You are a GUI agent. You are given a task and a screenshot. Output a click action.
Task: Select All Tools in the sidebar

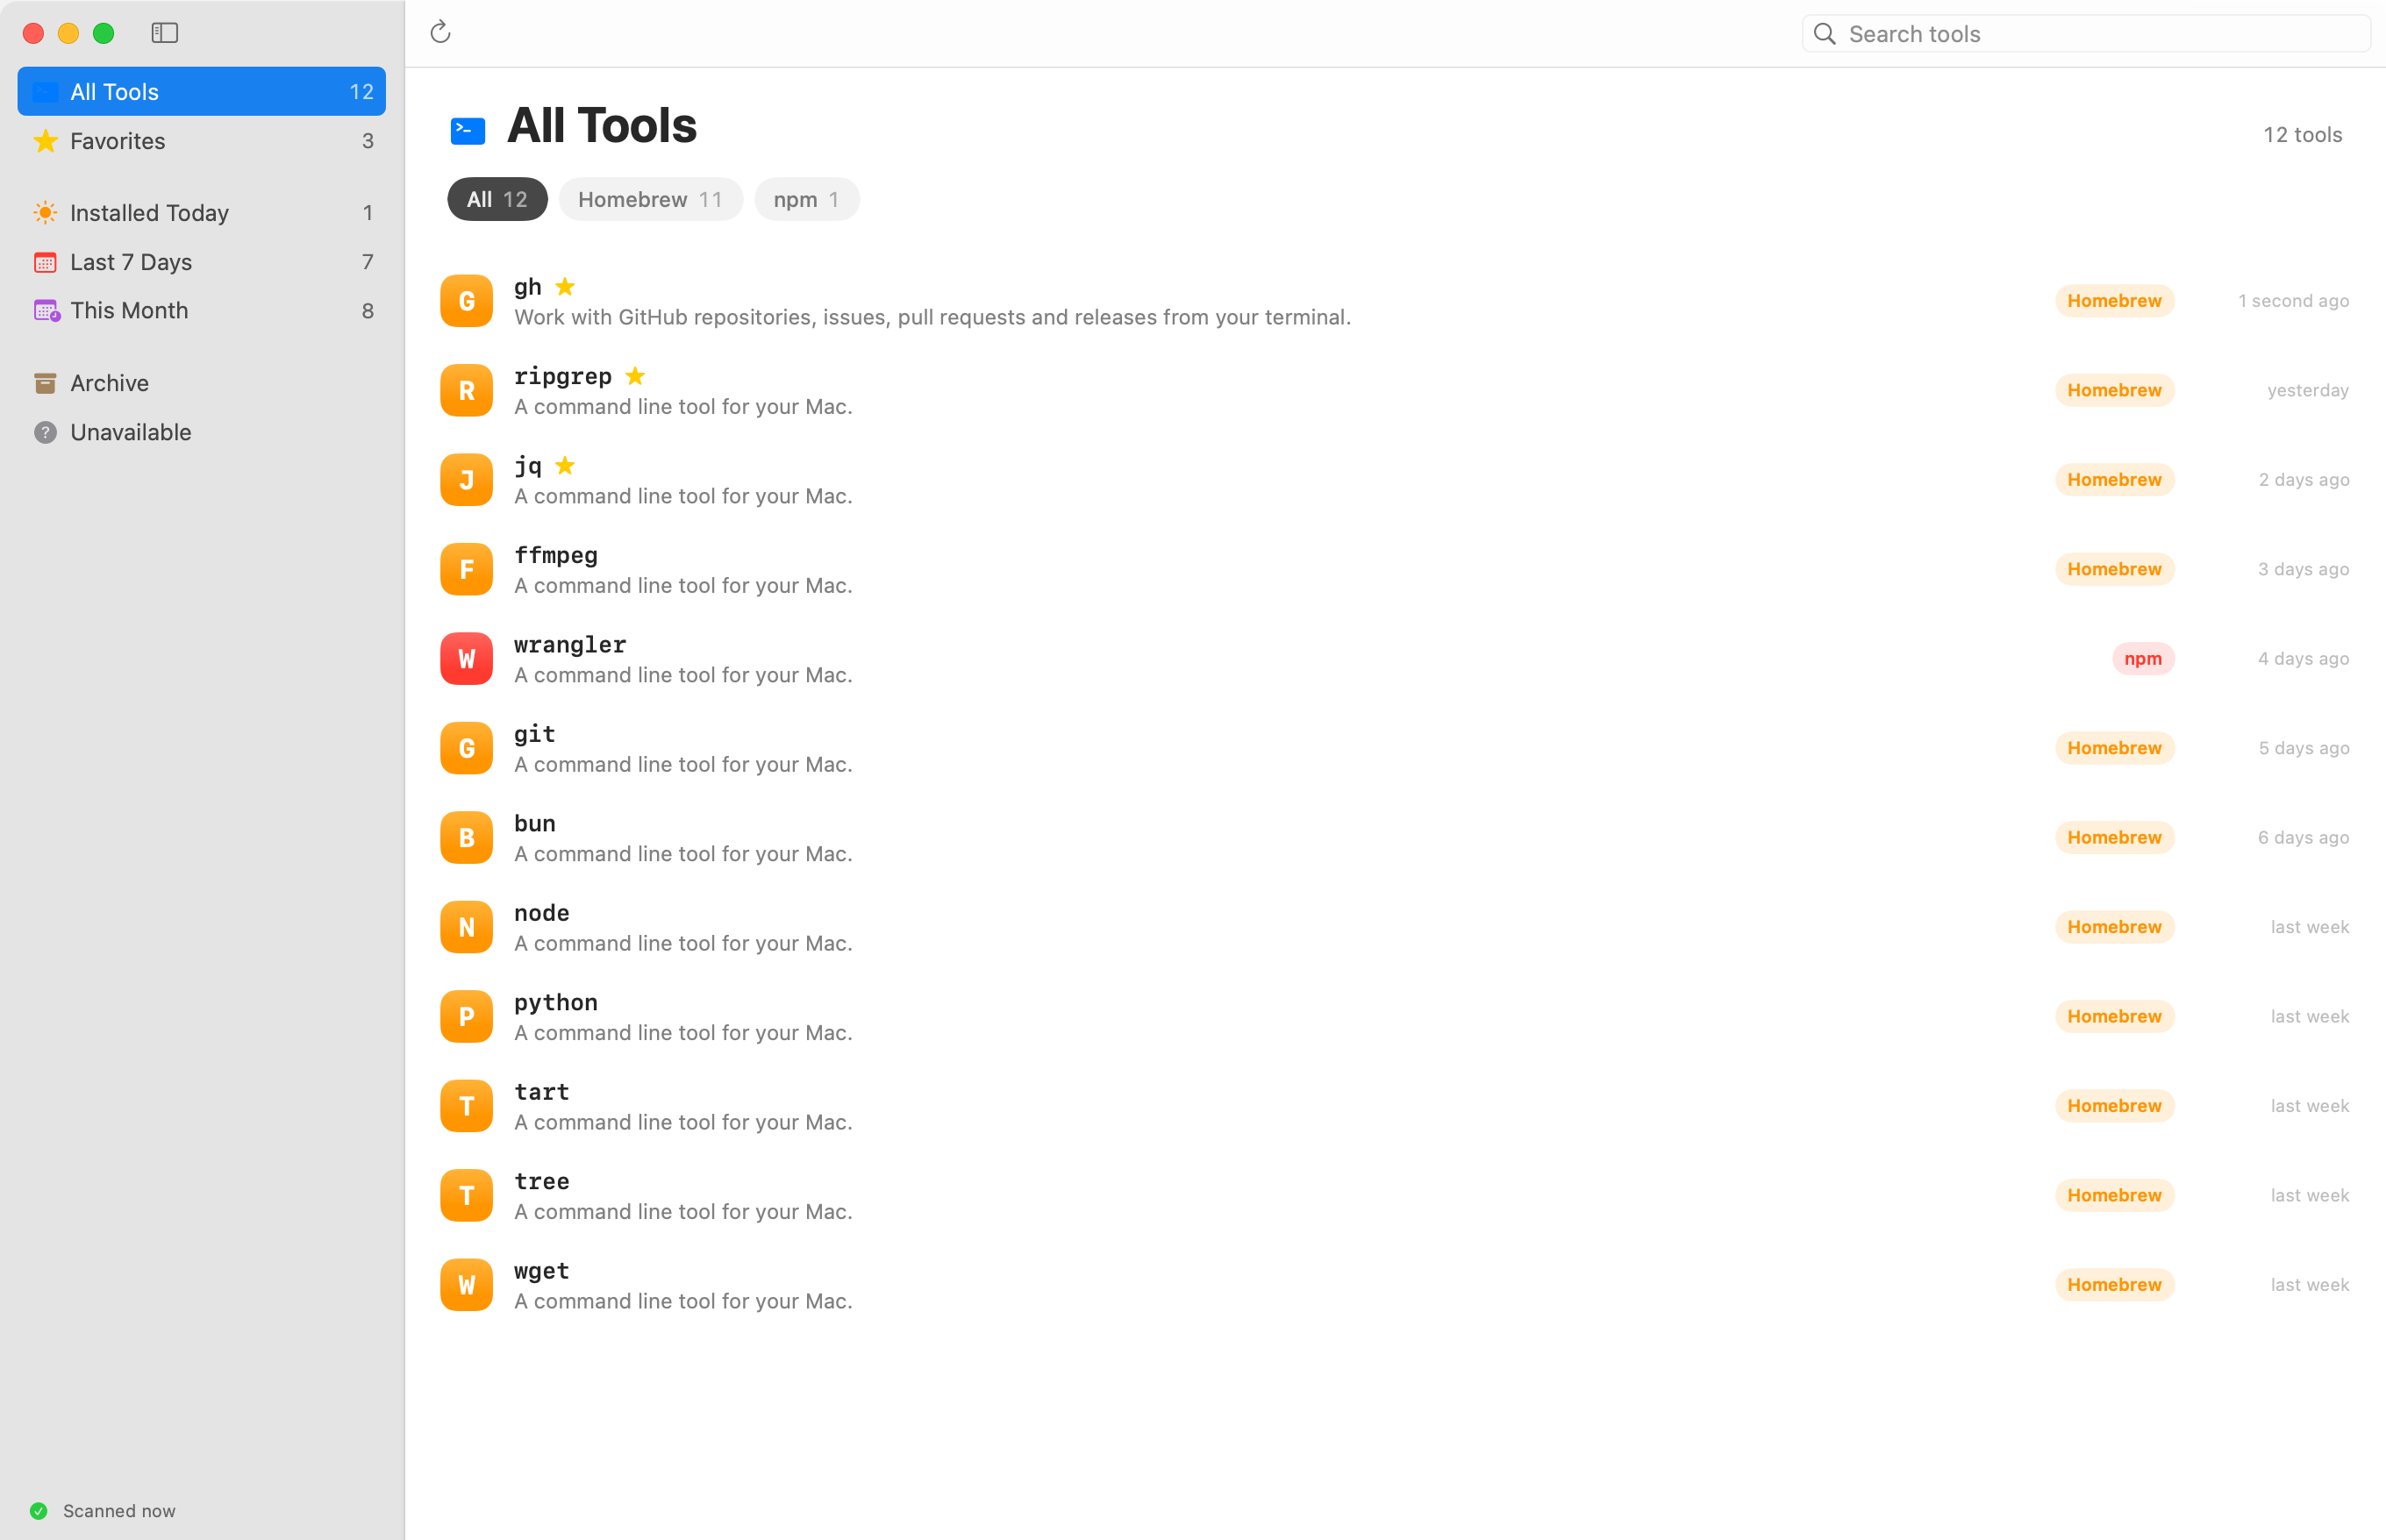[x=202, y=92]
